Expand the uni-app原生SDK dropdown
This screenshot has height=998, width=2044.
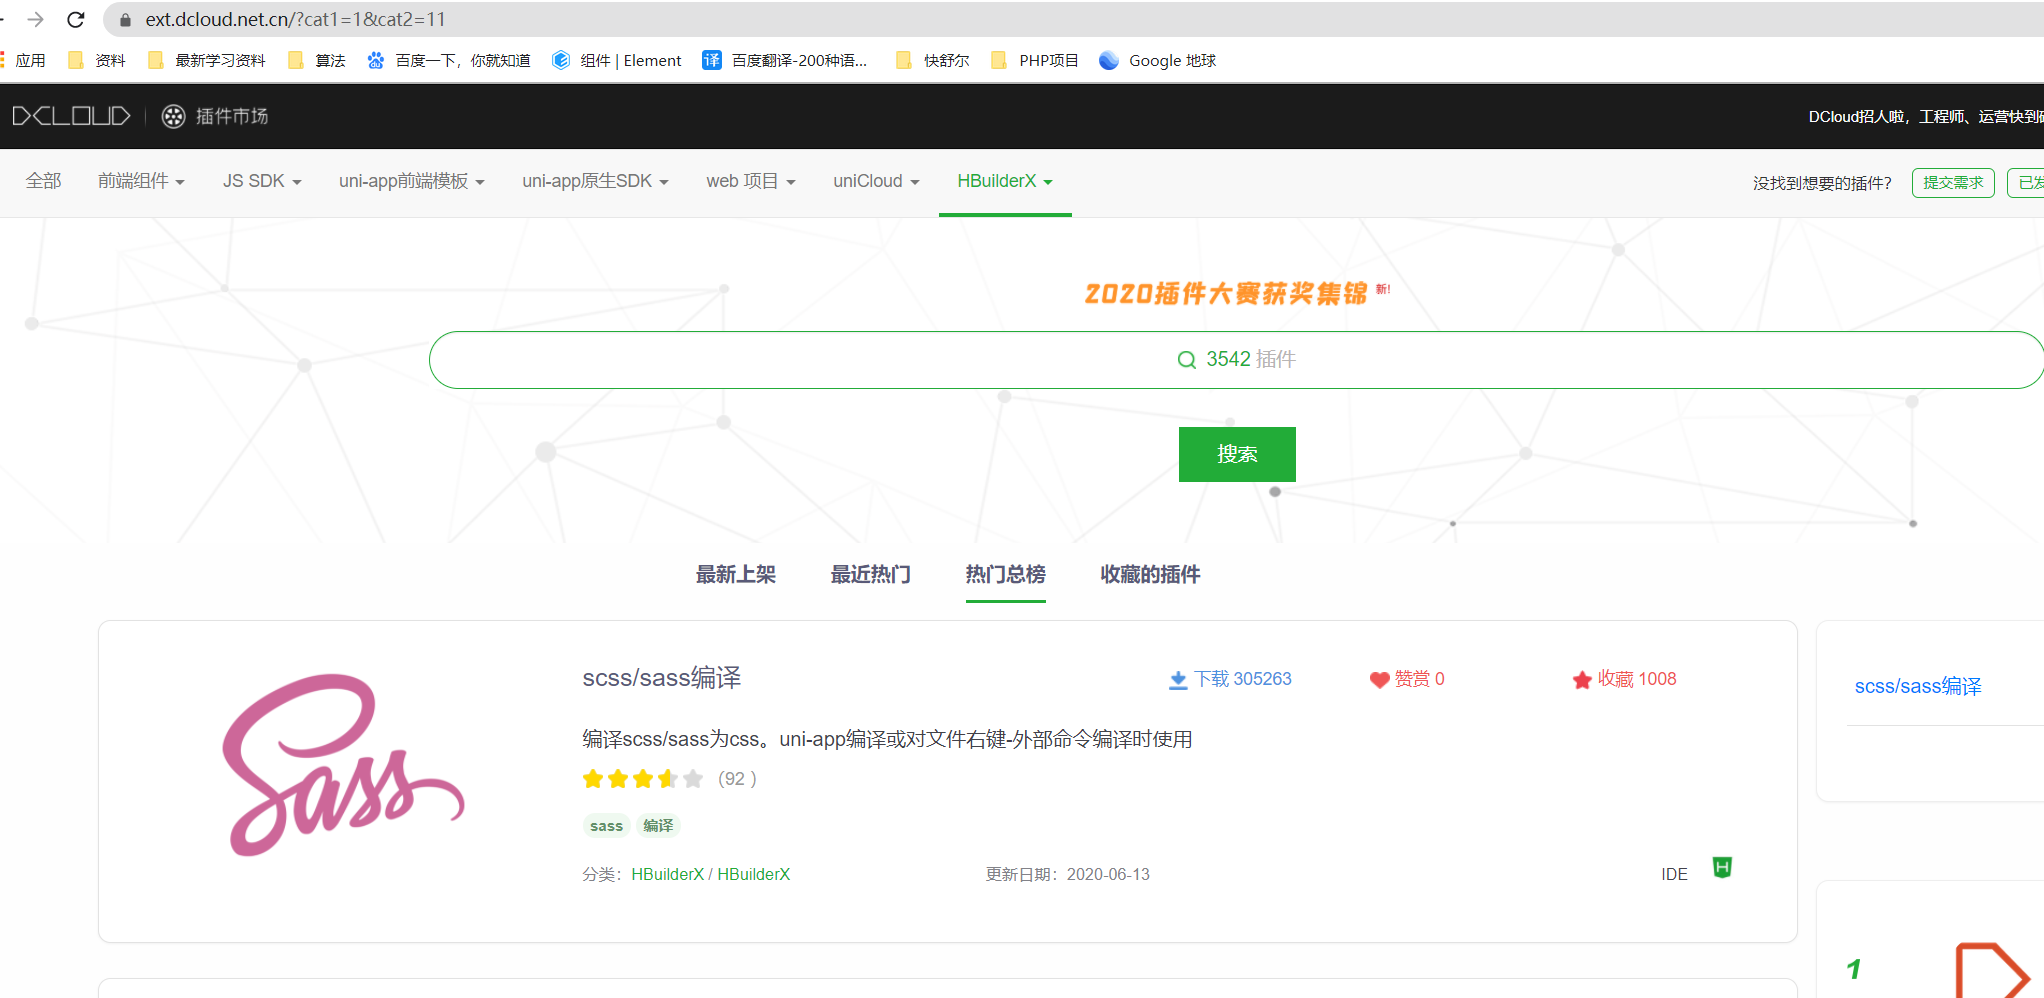(x=595, y=181)
